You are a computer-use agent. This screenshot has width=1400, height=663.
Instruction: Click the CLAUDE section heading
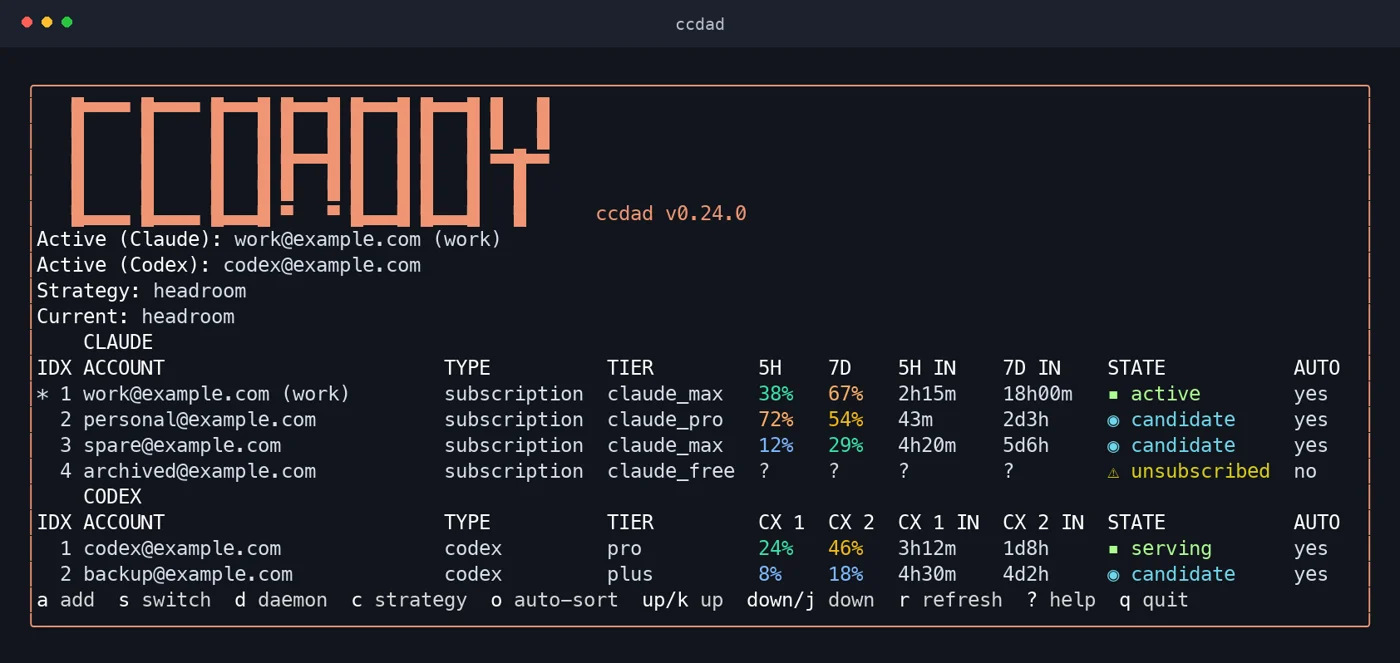coord(118,342)
